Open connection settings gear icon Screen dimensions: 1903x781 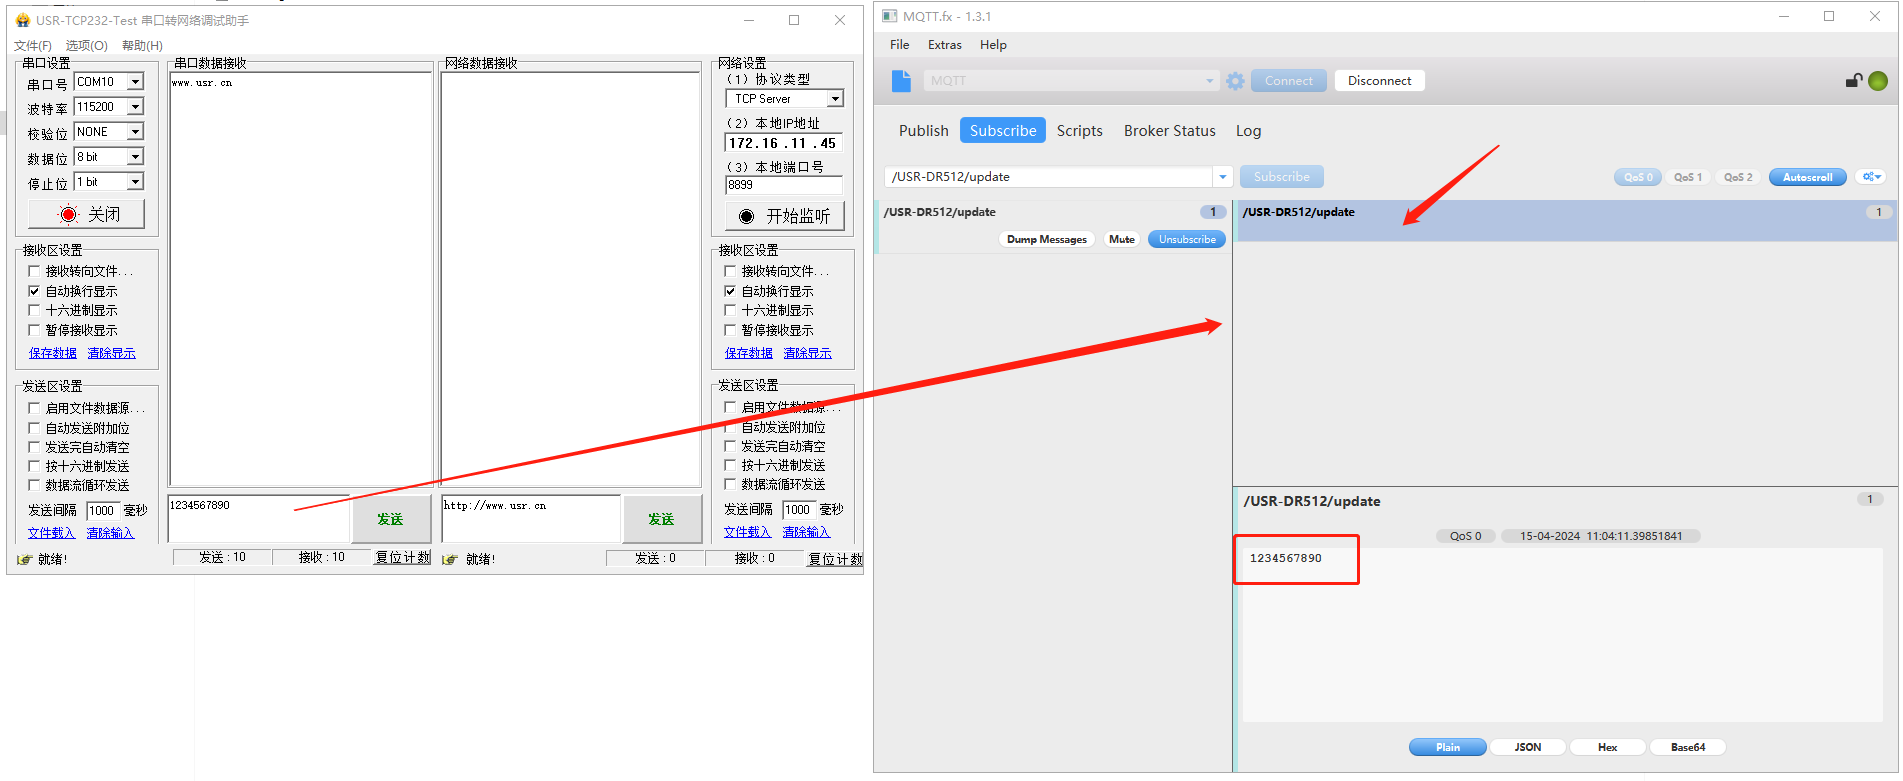point(1235,81)
